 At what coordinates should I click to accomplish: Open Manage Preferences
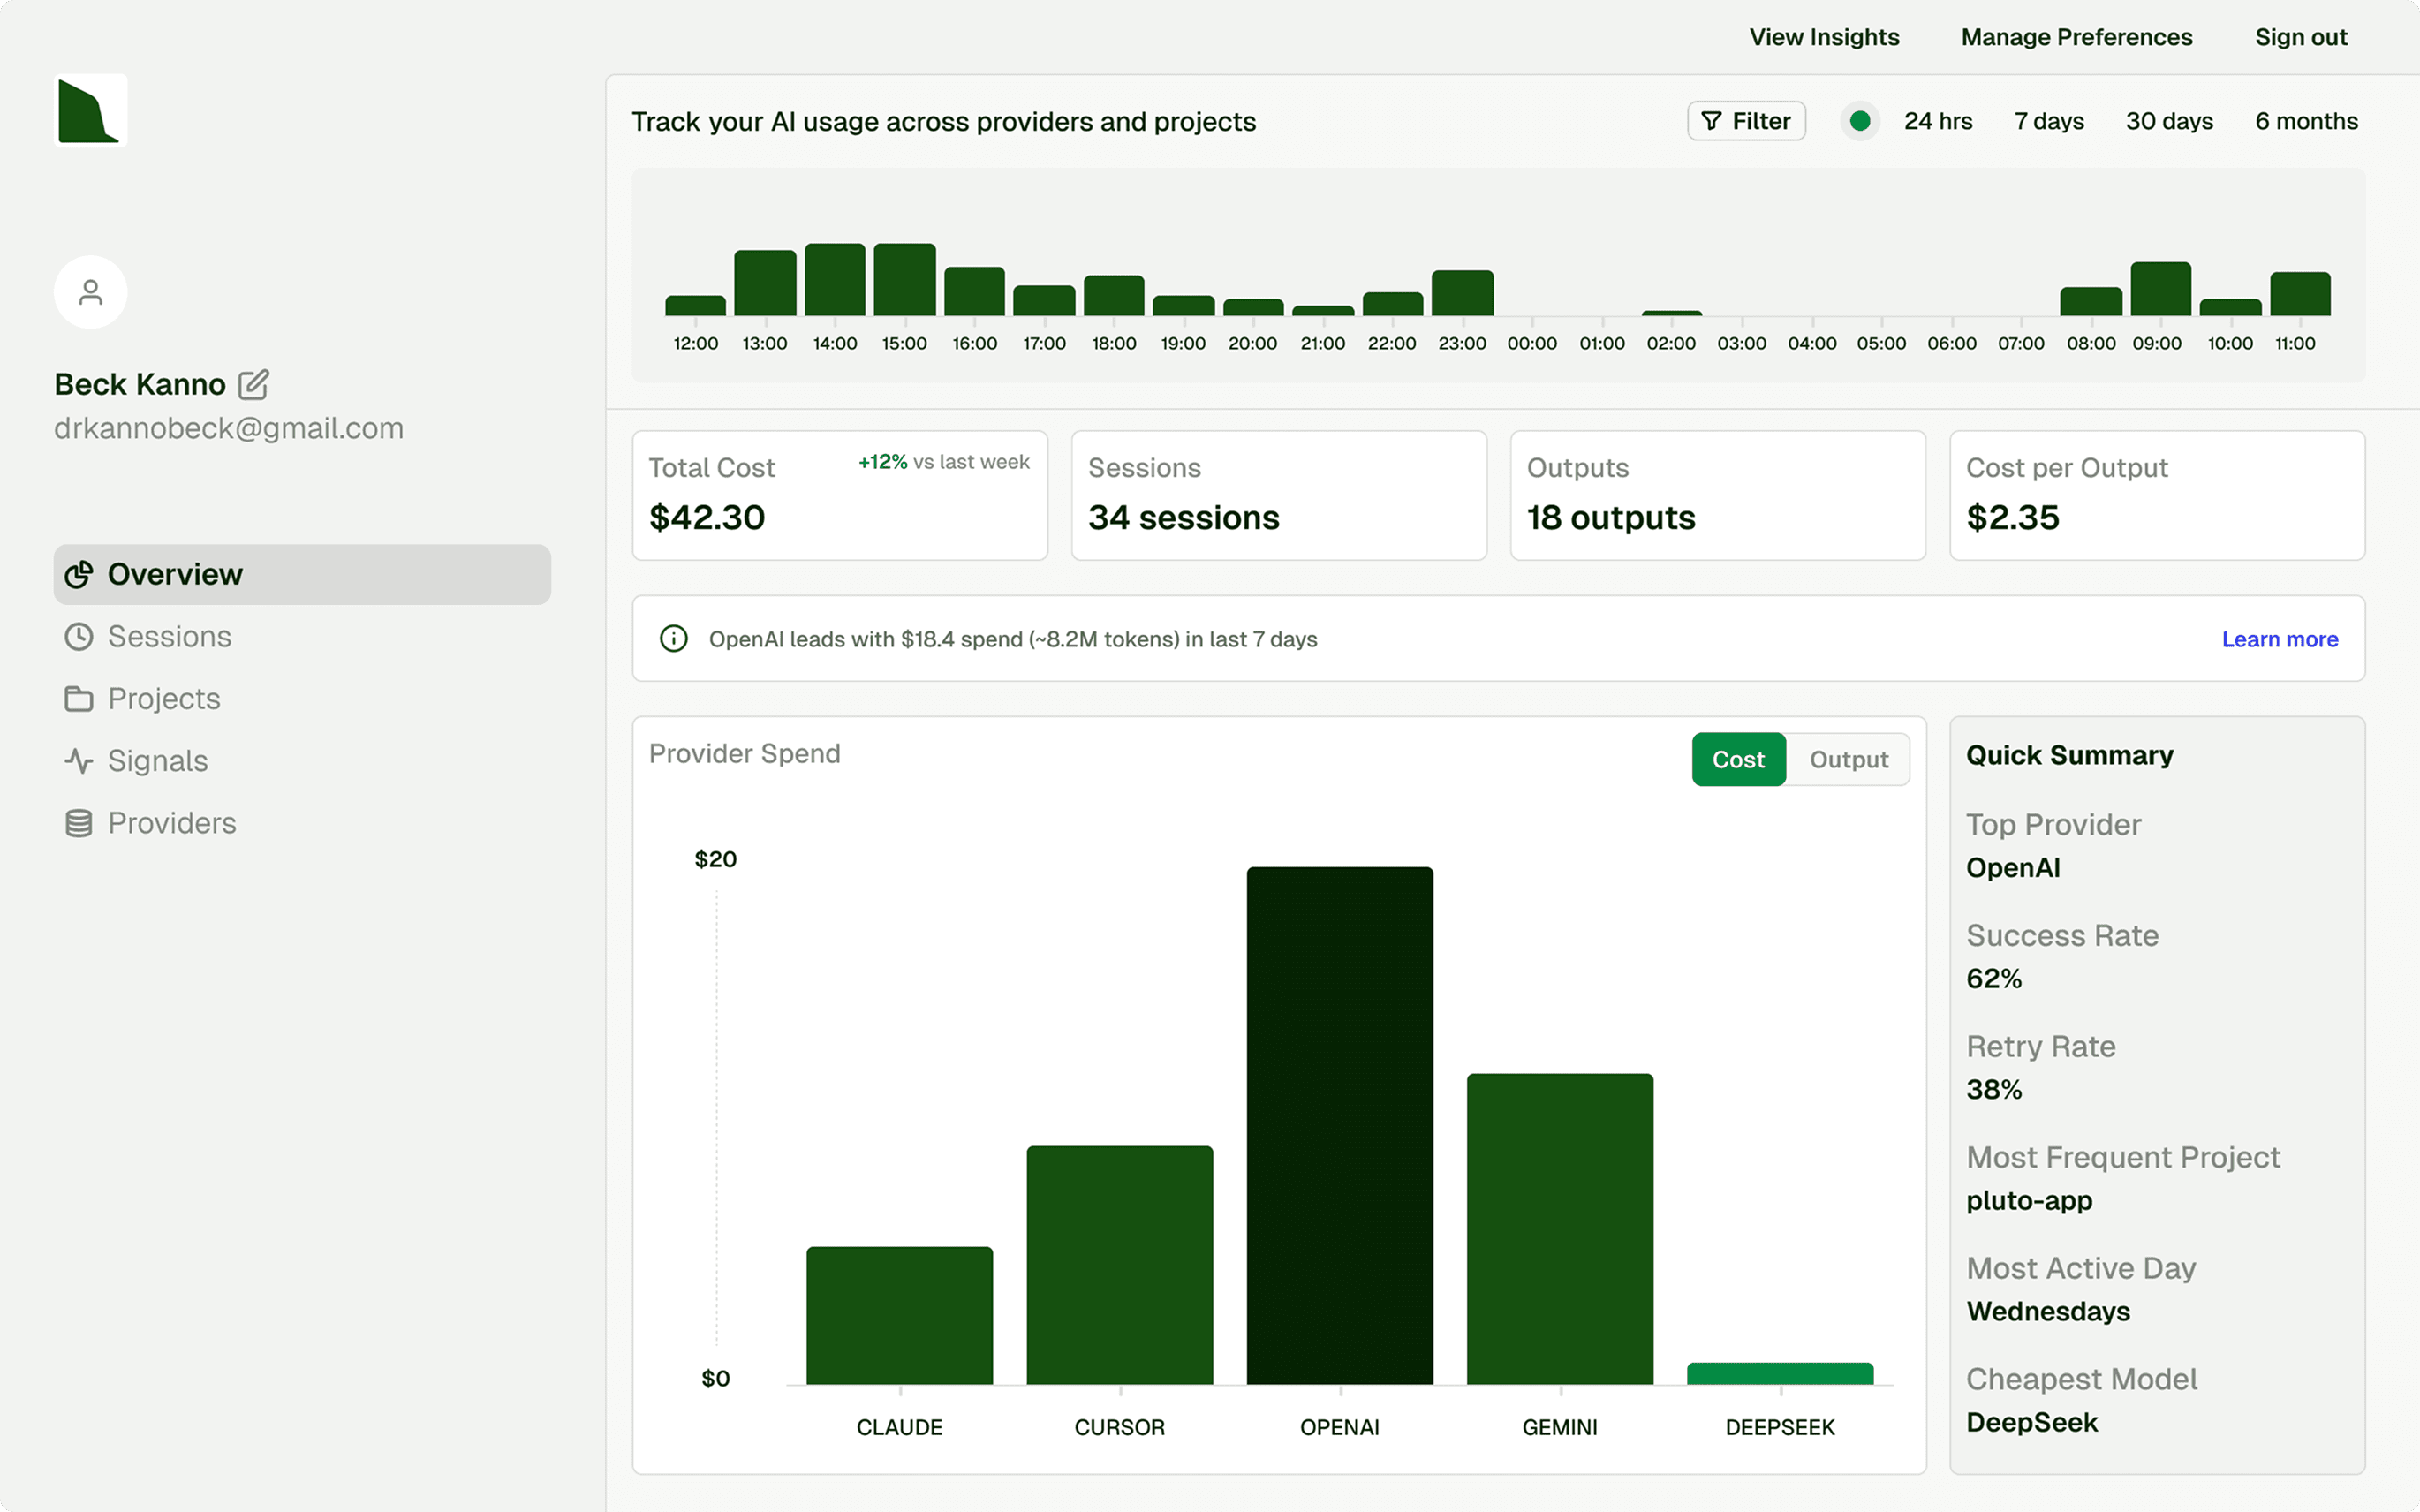coord(2076,37)
